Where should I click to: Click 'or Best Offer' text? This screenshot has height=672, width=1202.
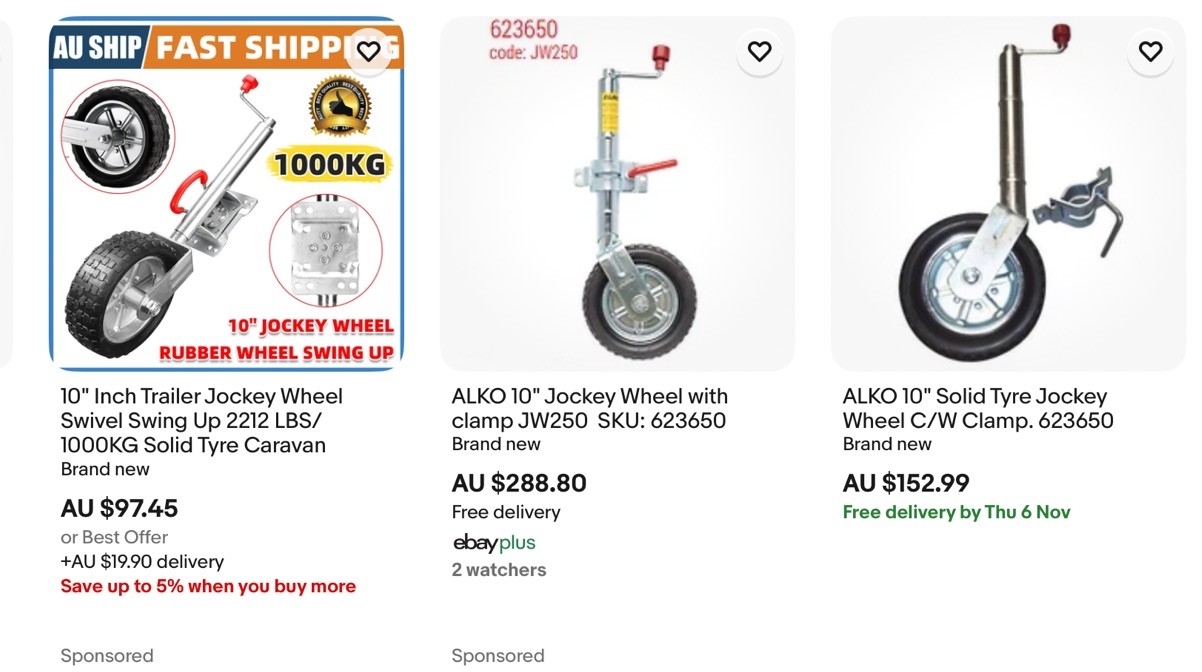click(x=114, y=537)
